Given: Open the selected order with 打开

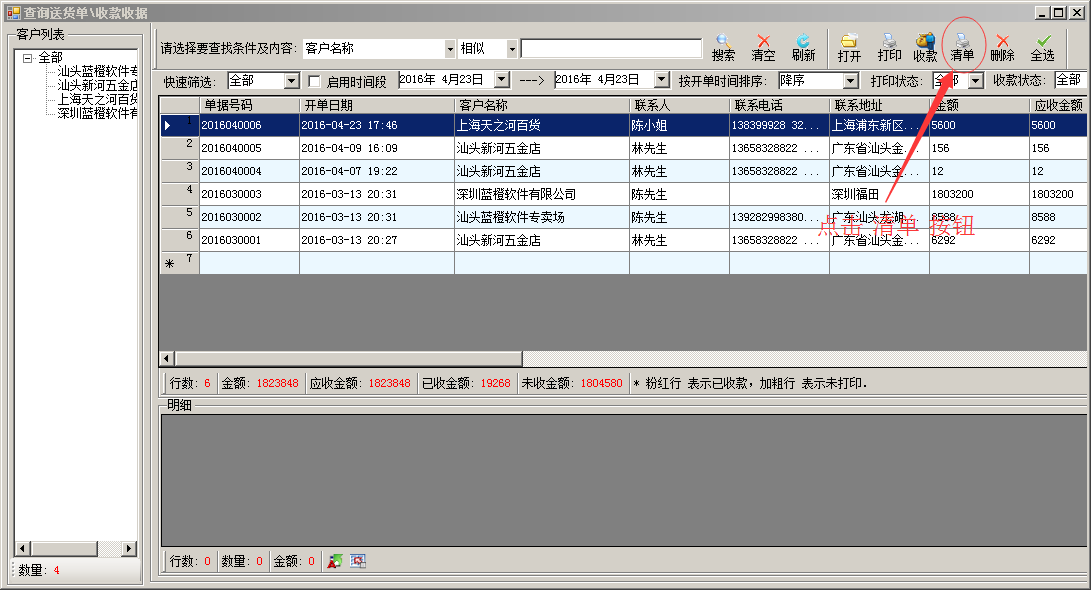Looking at the screenshot, I should (849, 47).
